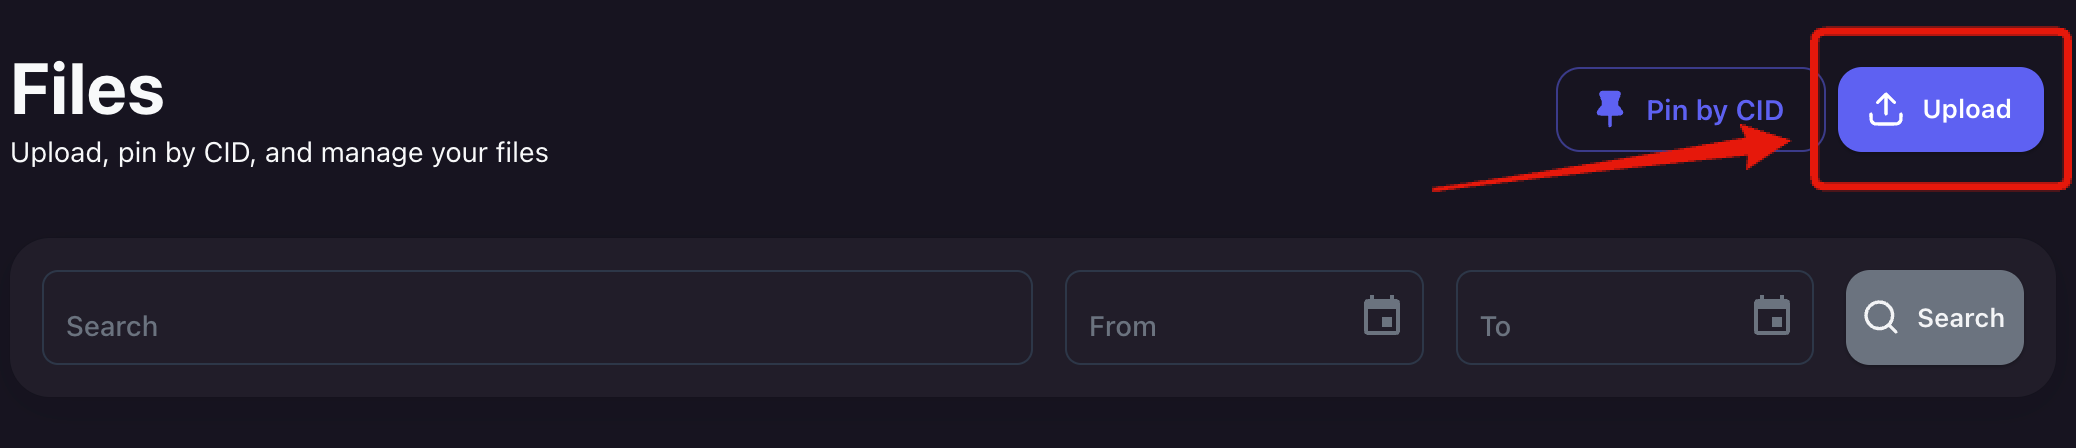Viewport: 2076px width, 448px height.
Task: Click the pushpin icon in Pin by CID
Action: click(1609, 109)
